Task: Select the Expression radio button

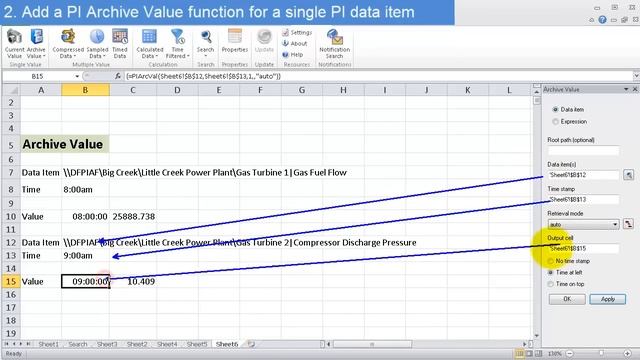Action: [x=555, y=122]
